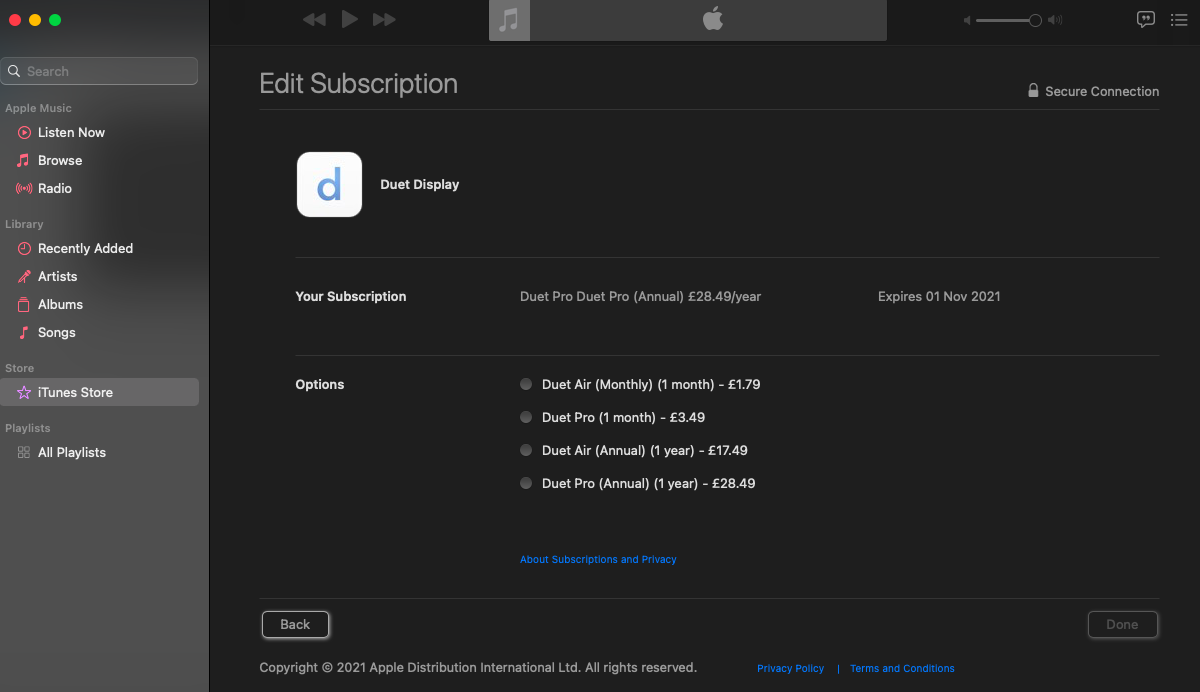Click the Play button in the toolbar
This screenshot has height=692, width=1200.
(349, 19)
